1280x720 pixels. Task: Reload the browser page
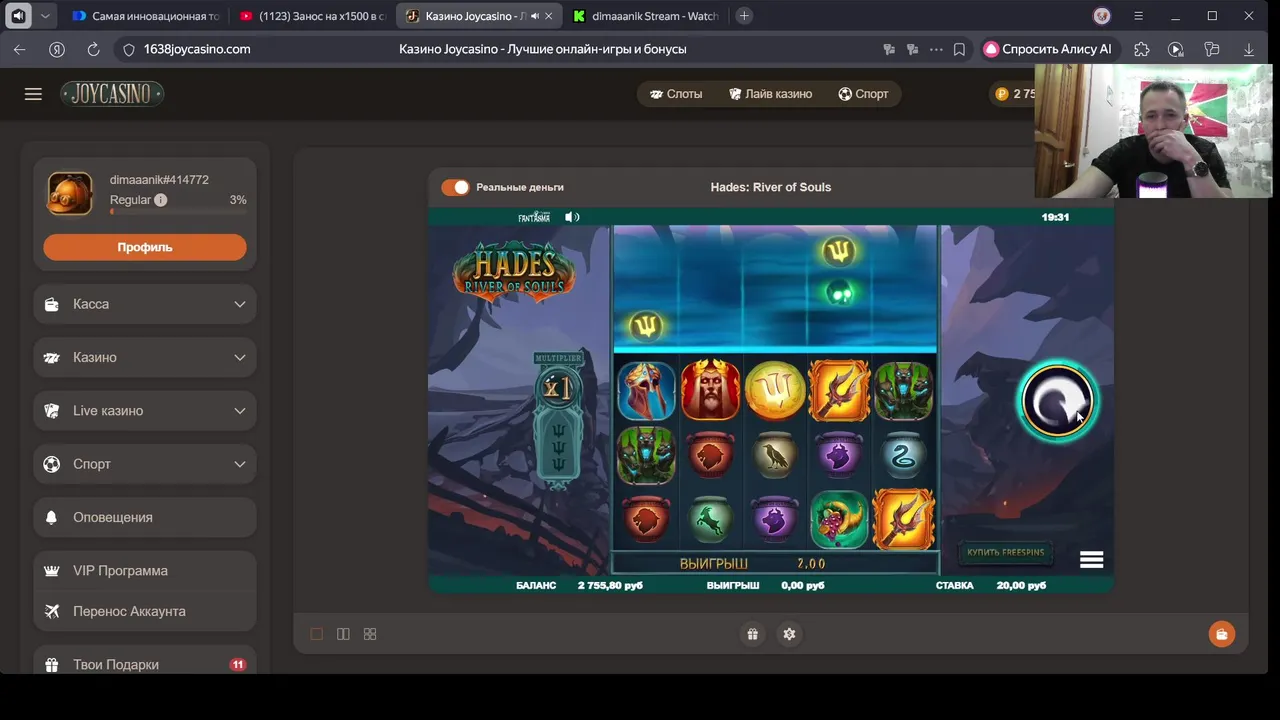tap(93, 49)
